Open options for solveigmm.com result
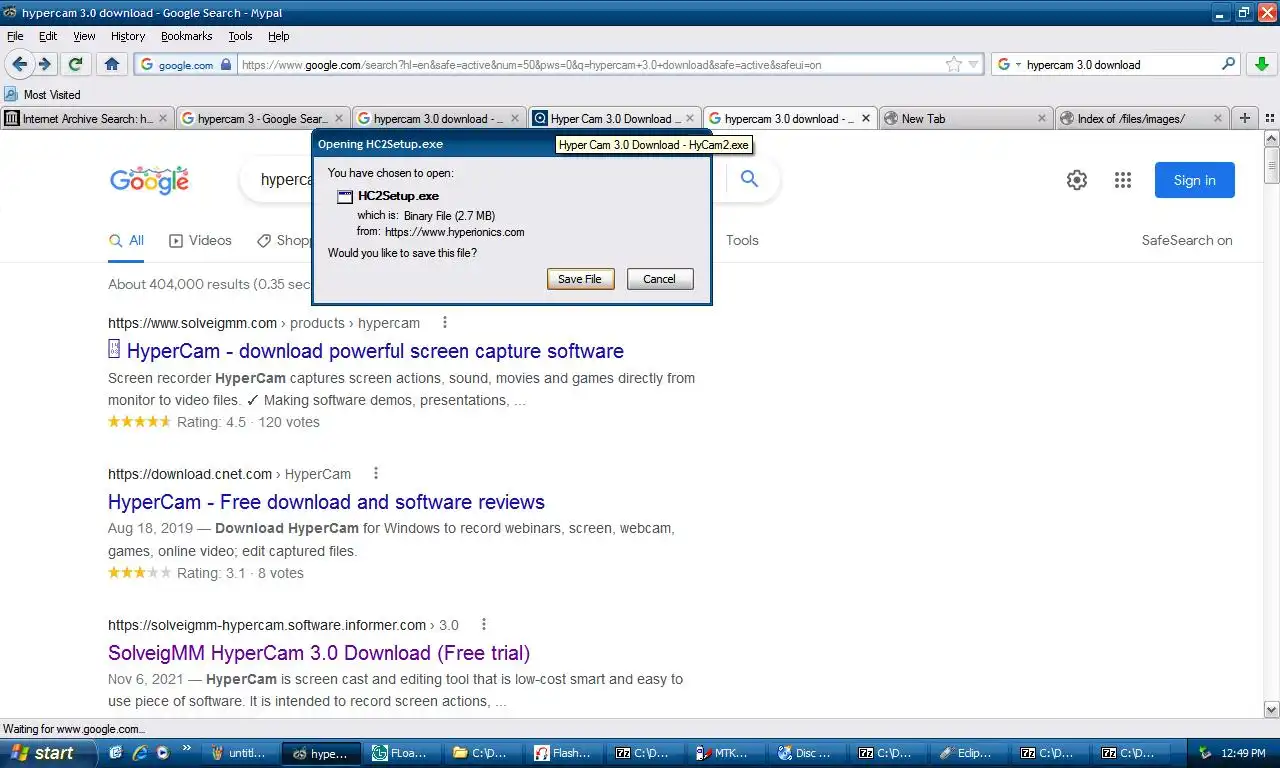This screenshot has height=768, width=1280. (445, 323)
